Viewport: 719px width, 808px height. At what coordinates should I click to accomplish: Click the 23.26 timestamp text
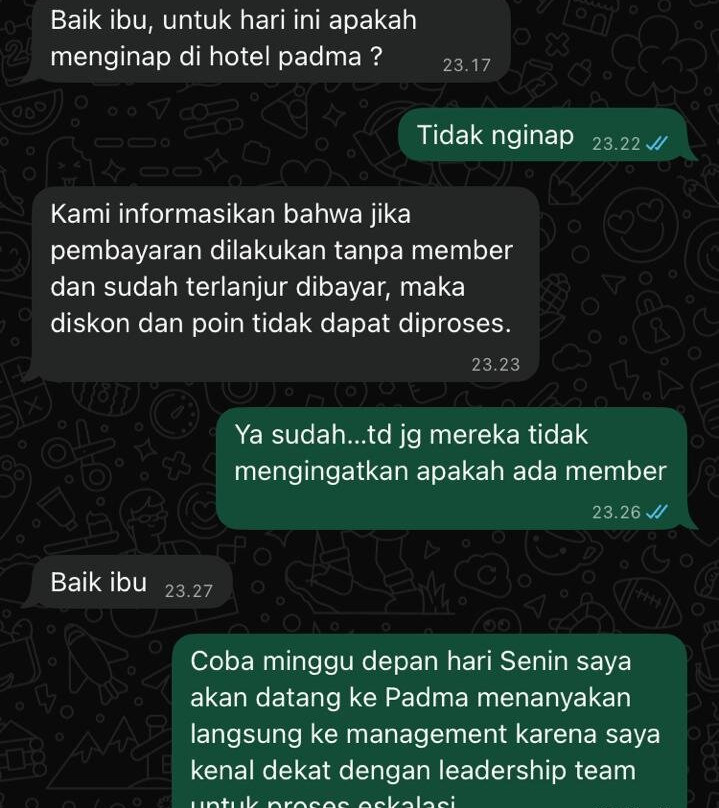pyautogui.click(x=616, y=512)
